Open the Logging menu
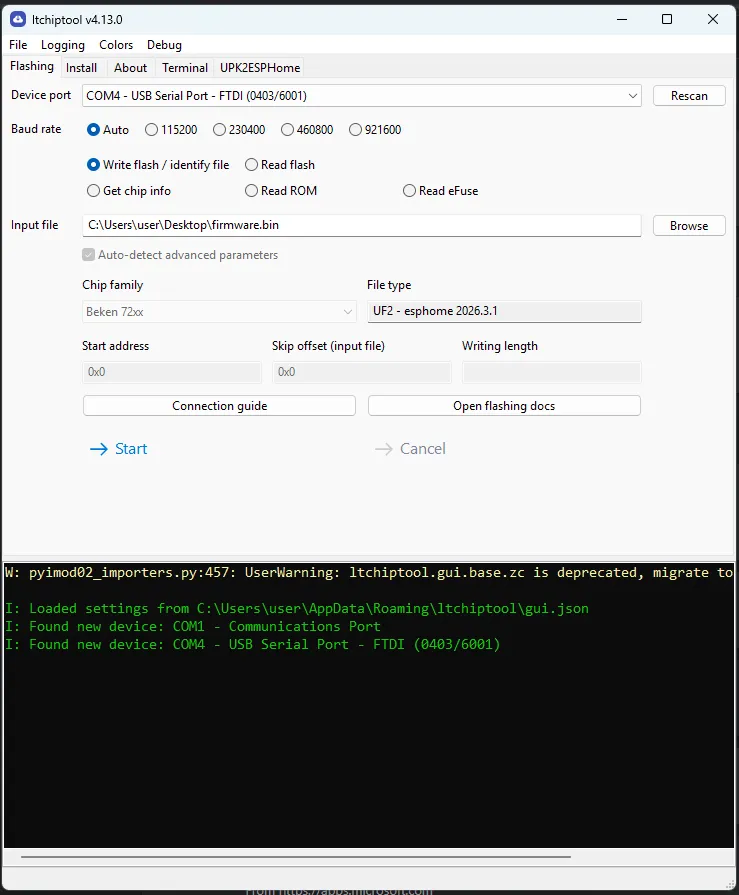Screen dimensions: 739x895 point(63,45)
